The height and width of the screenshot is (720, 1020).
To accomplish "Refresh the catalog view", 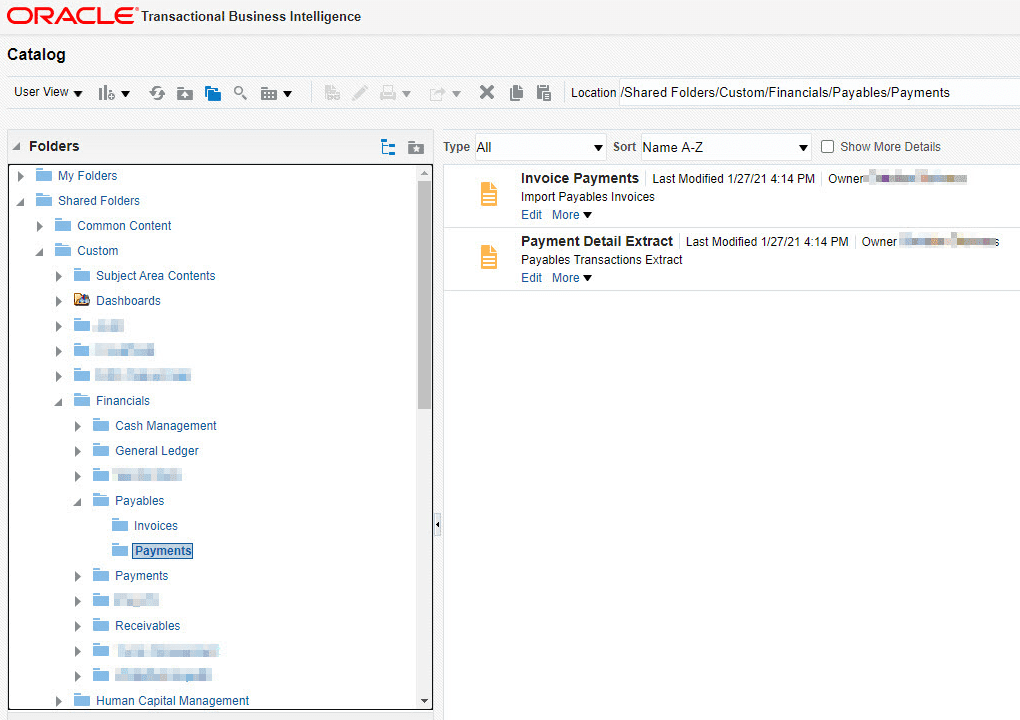I will coord(157,93).
